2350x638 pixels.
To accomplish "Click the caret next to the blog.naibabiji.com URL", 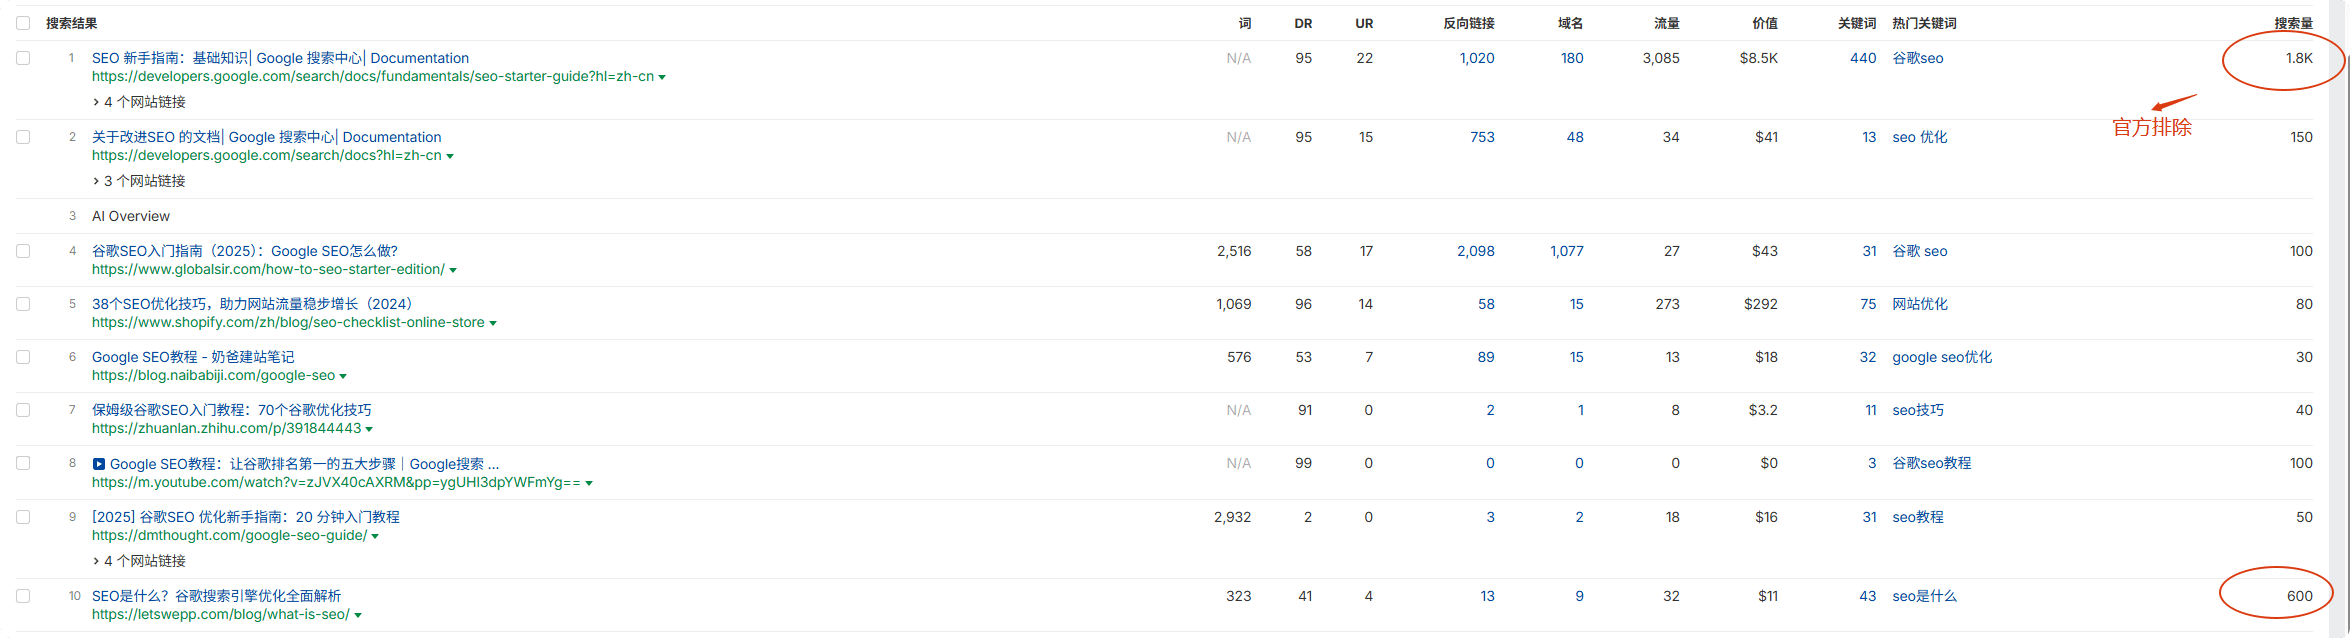I will (343, 376).
